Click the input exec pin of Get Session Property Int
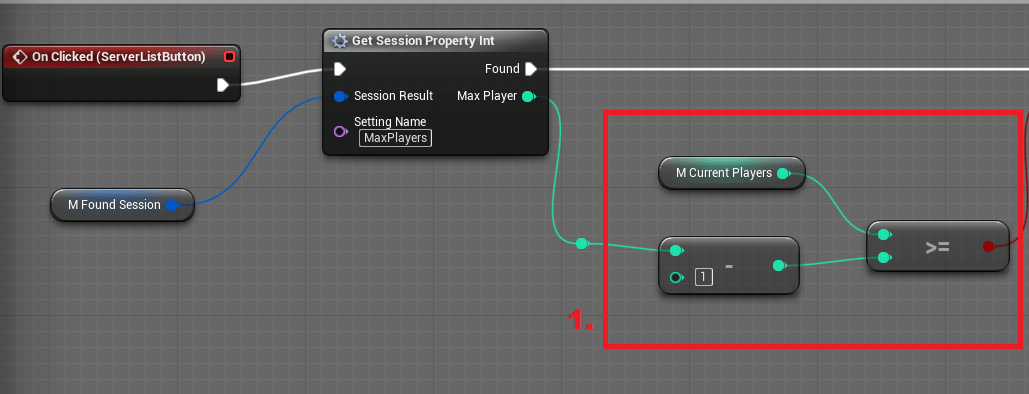The image size is (1029, 394). (340, 69)
